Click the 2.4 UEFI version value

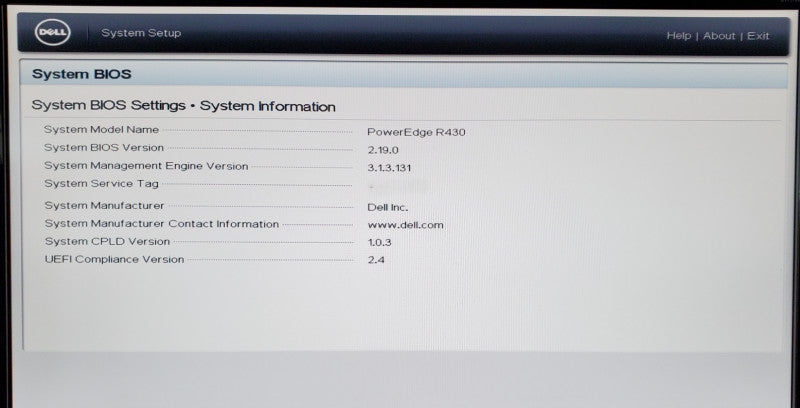(376, 260)
